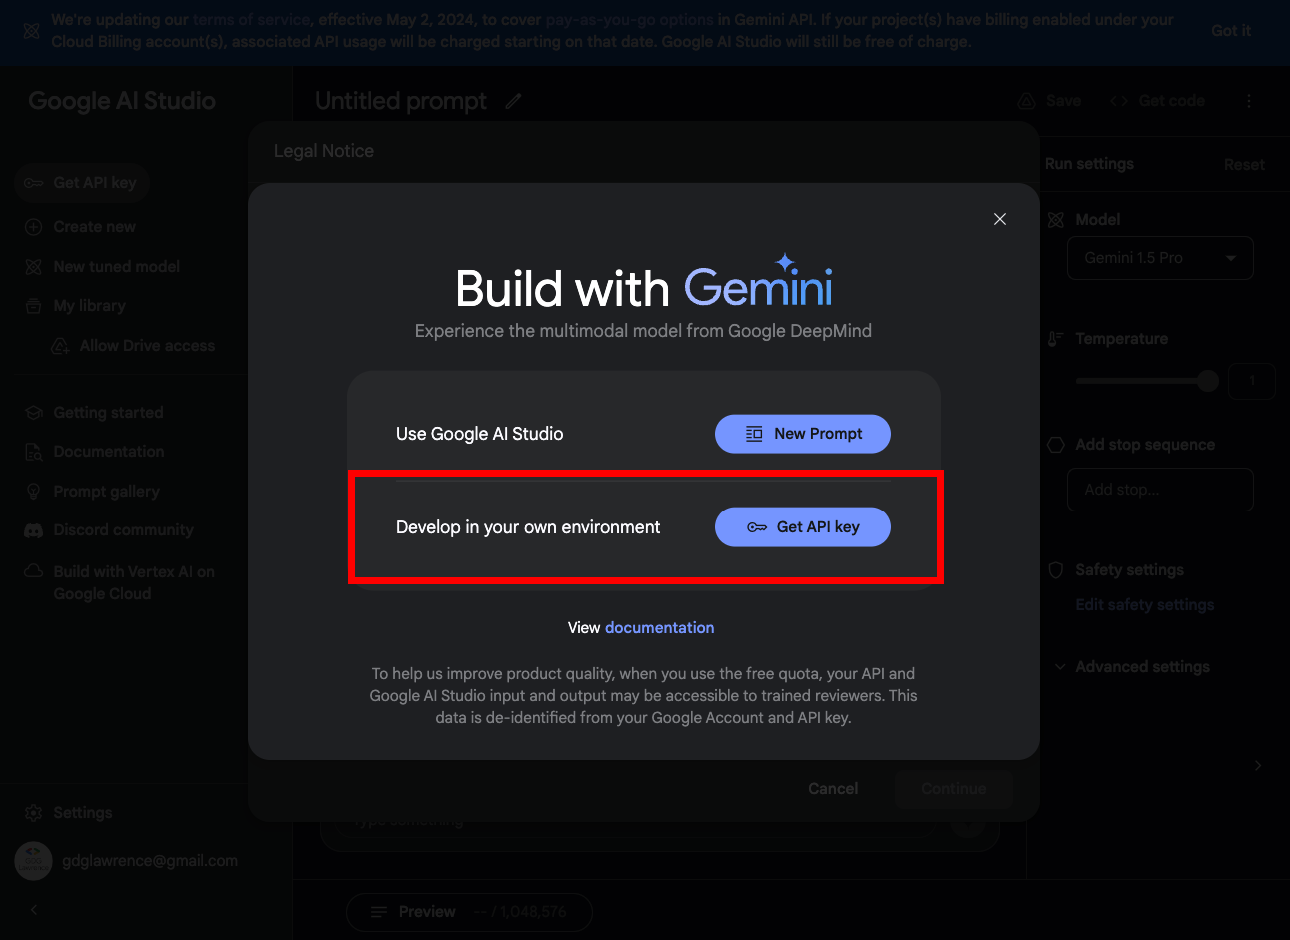1290x940 pixels.
Task: Click the New Prompt button
Action: (x=803, y=434)
